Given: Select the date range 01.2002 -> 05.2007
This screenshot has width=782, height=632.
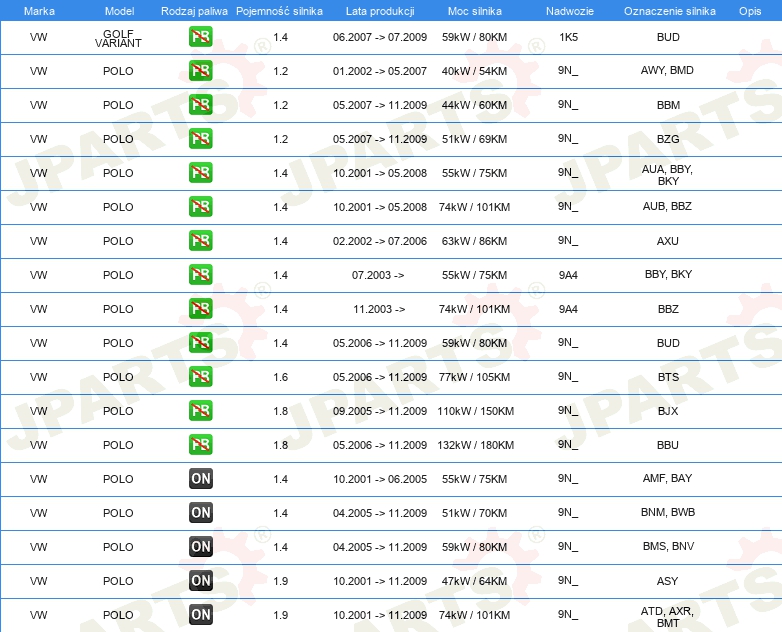Looking at the screenshot, I should tap(380, 71).
